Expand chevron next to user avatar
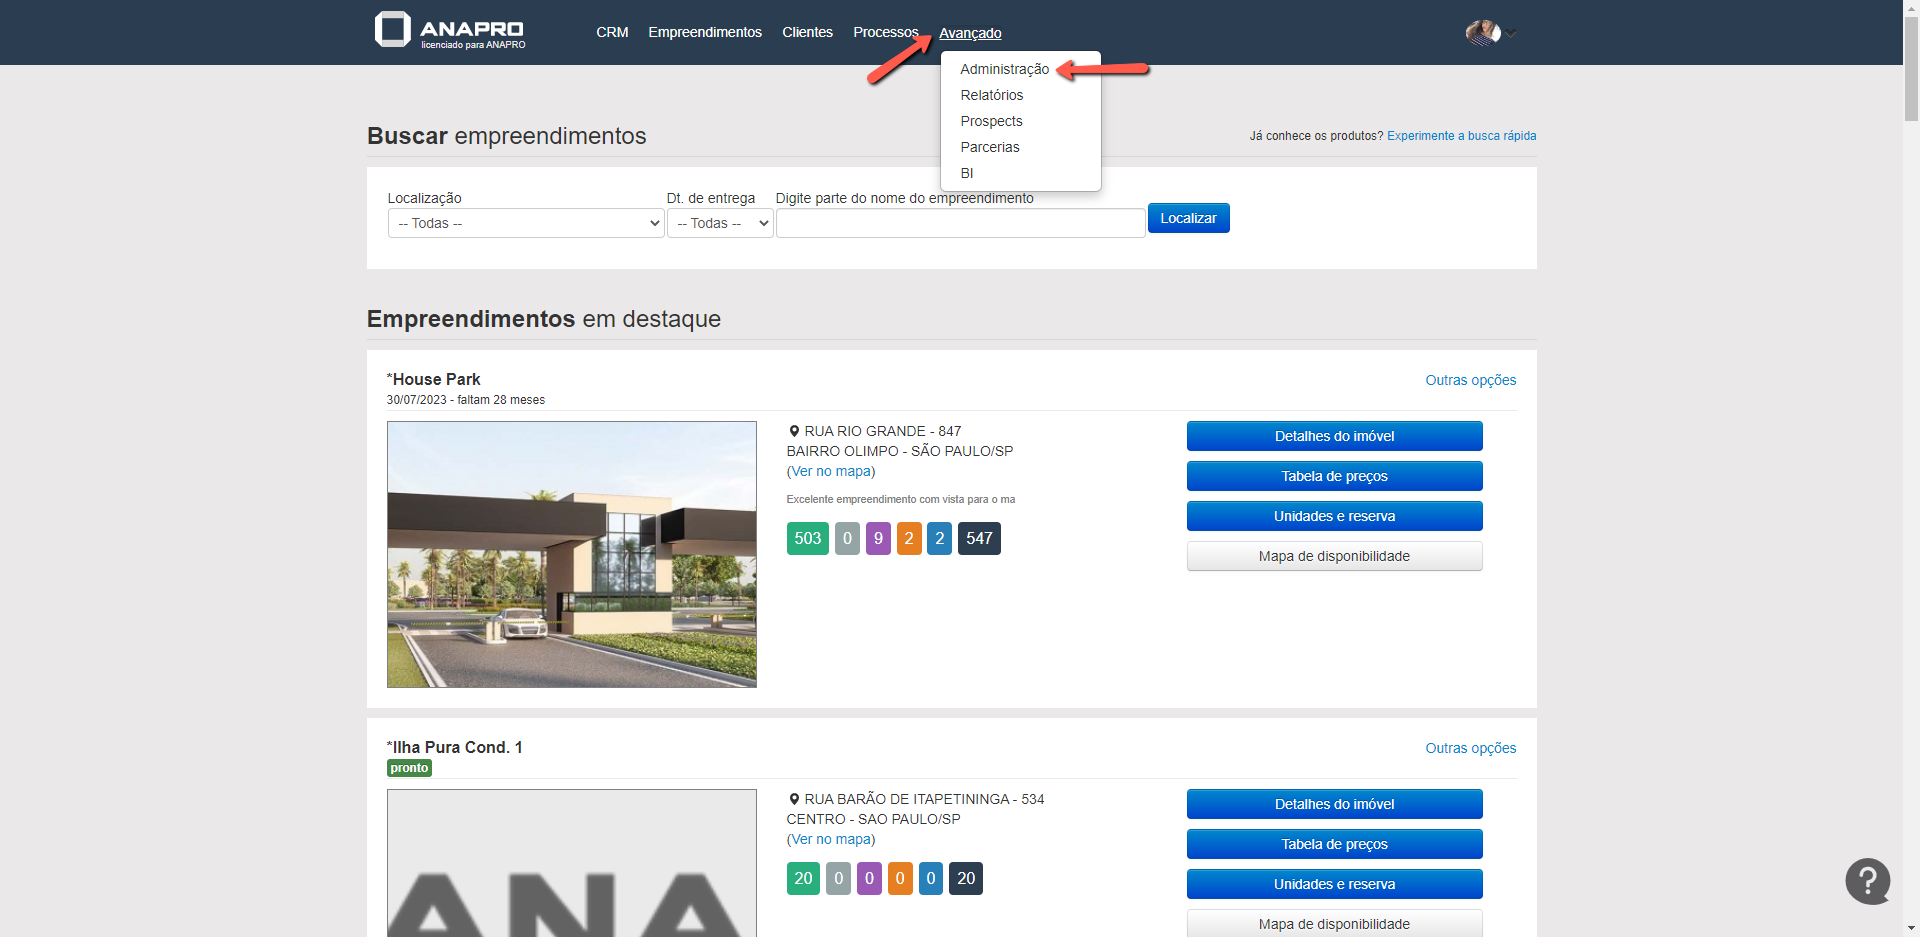 (1512, 34)
